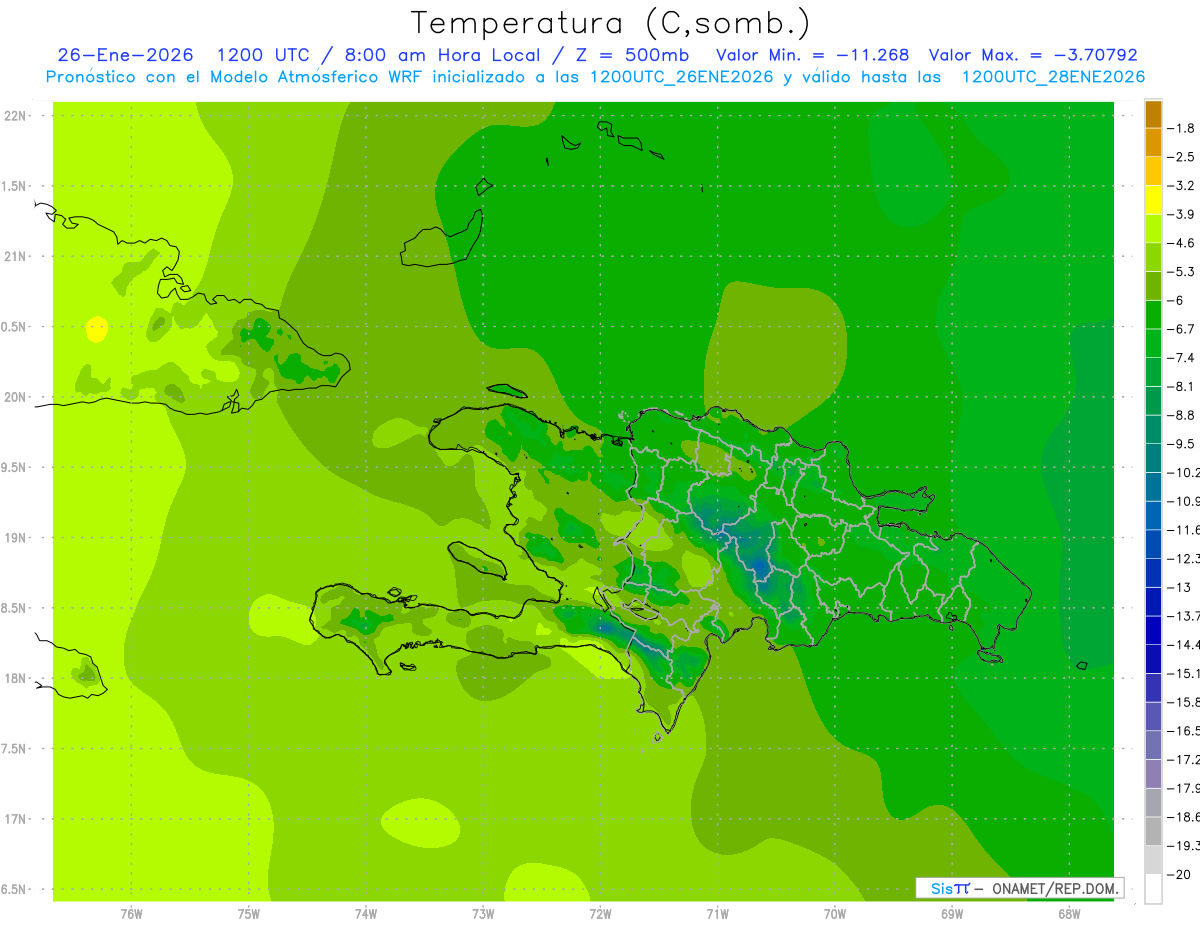Select the date text '26-Ene-2026'
The height and width of the screenshot is (927, 1200).
click(x=126, y=56)
